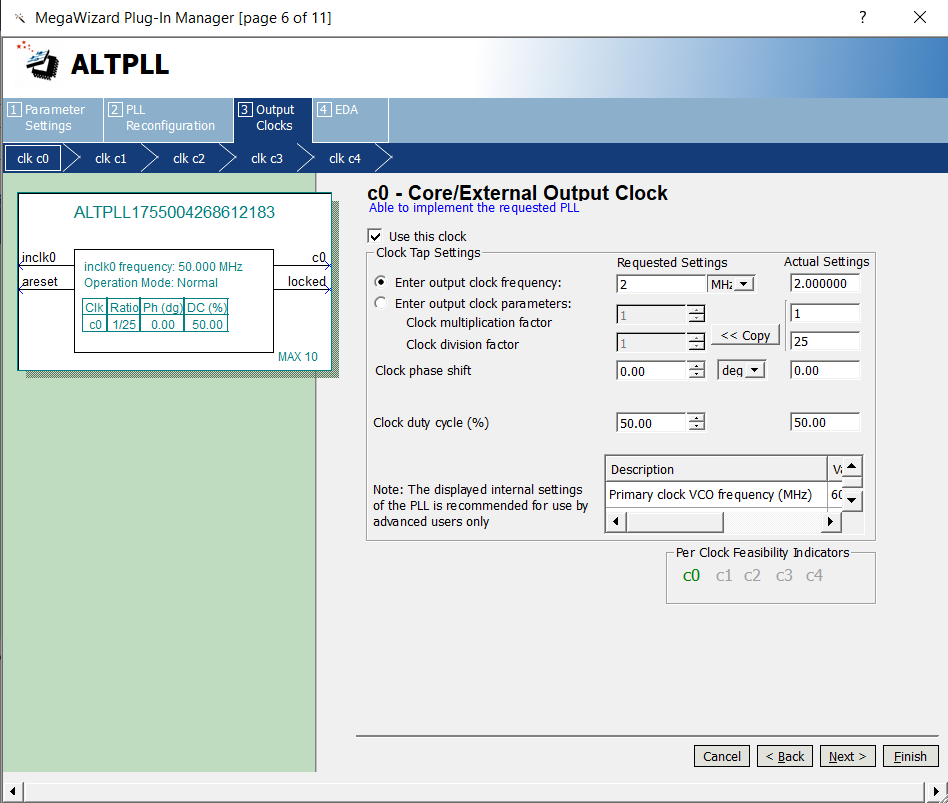Click the 1/25 ratio cell in diagram
The image size is (948, 803).
[124, 325]
